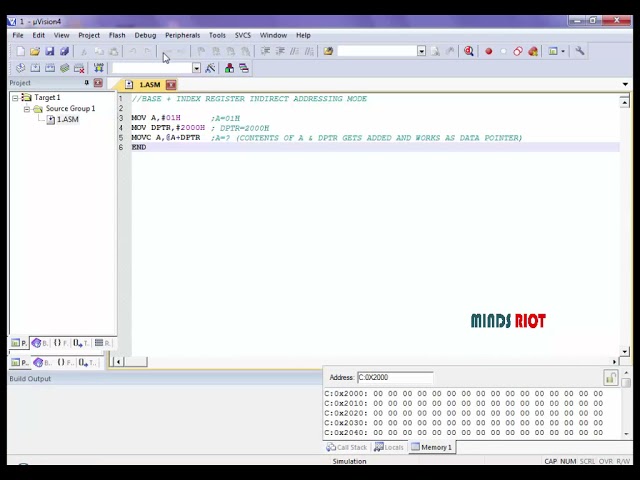This screenshot has height=480, width=640.
Task: Unindent lines using the Unindent icon
Action: pos(280,51)
